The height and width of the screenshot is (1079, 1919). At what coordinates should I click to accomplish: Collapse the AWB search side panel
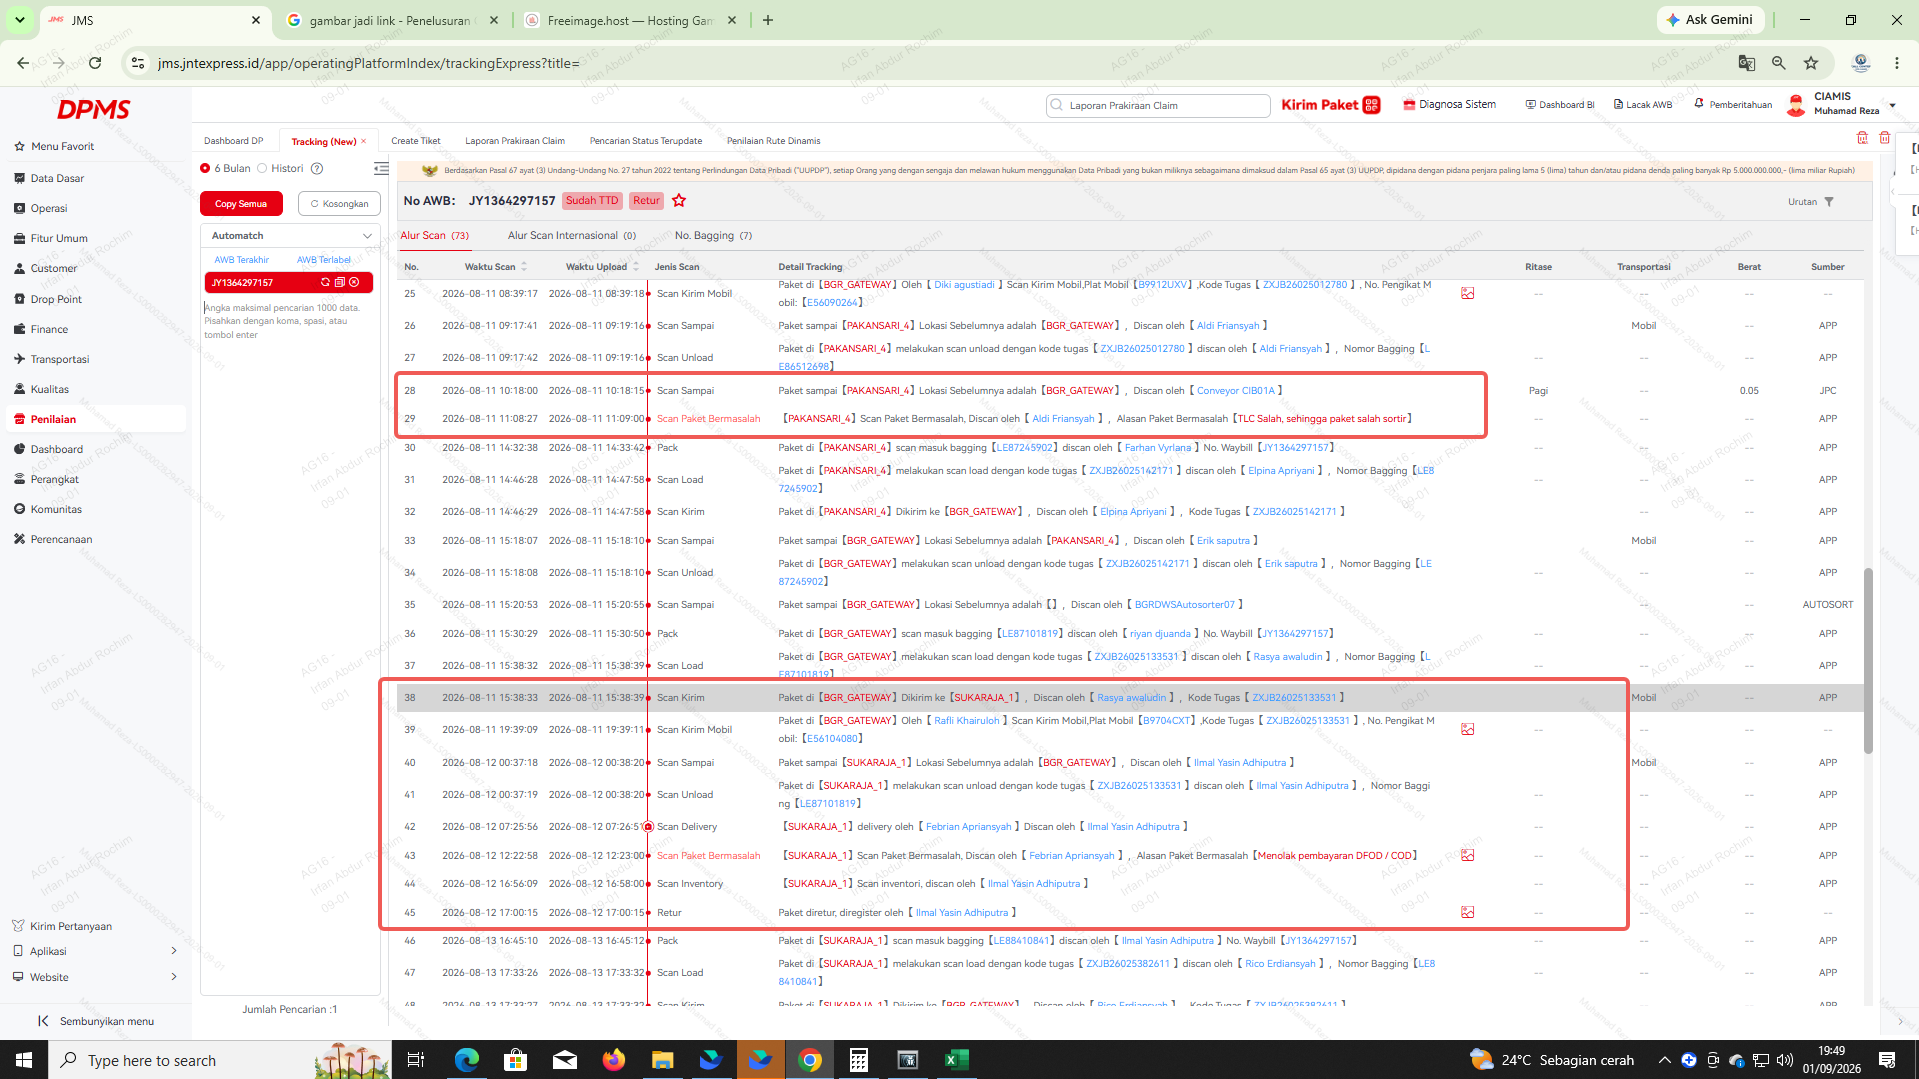click(381, 169)
